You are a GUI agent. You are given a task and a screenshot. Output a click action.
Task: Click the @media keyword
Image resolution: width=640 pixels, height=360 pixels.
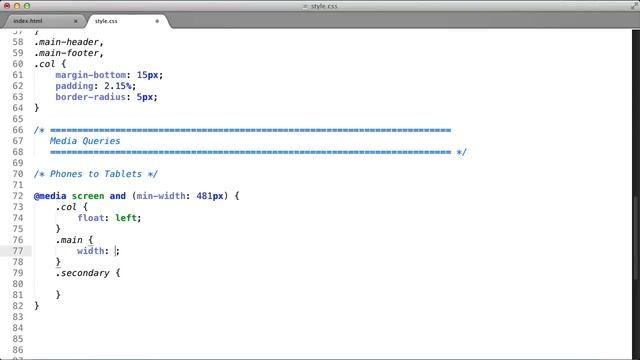pos(50,196)
